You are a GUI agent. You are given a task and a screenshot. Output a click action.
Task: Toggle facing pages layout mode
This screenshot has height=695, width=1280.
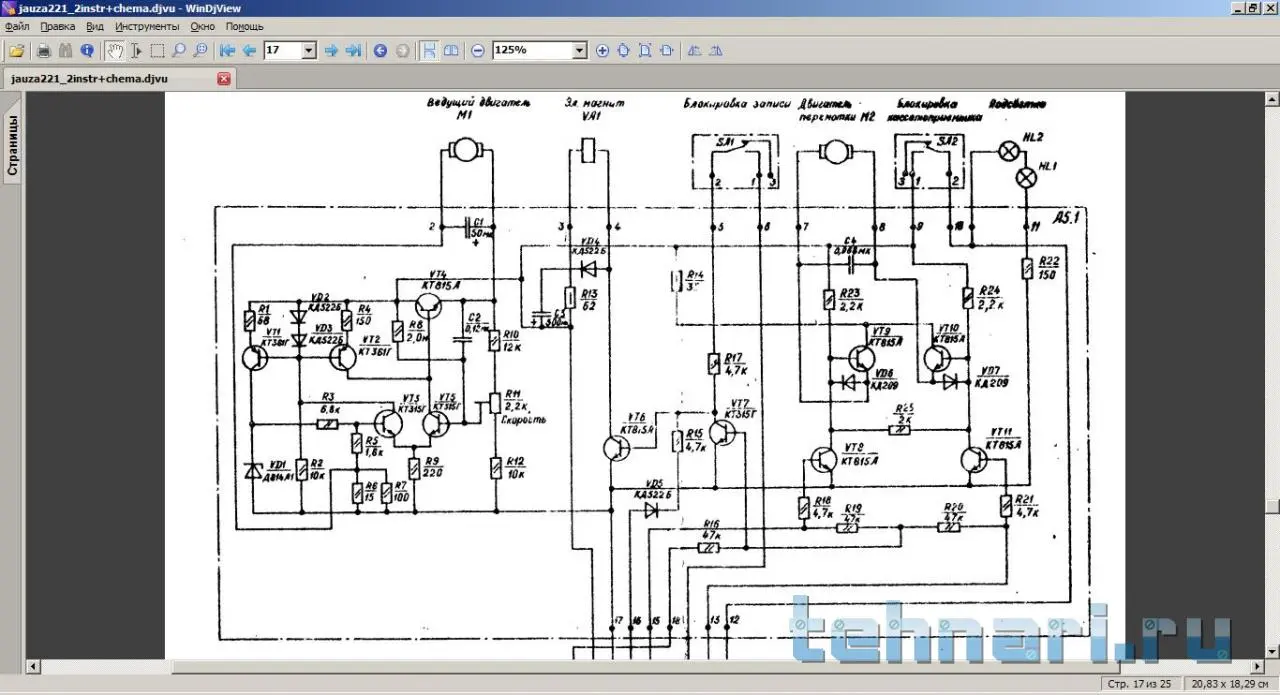point(451,50)
